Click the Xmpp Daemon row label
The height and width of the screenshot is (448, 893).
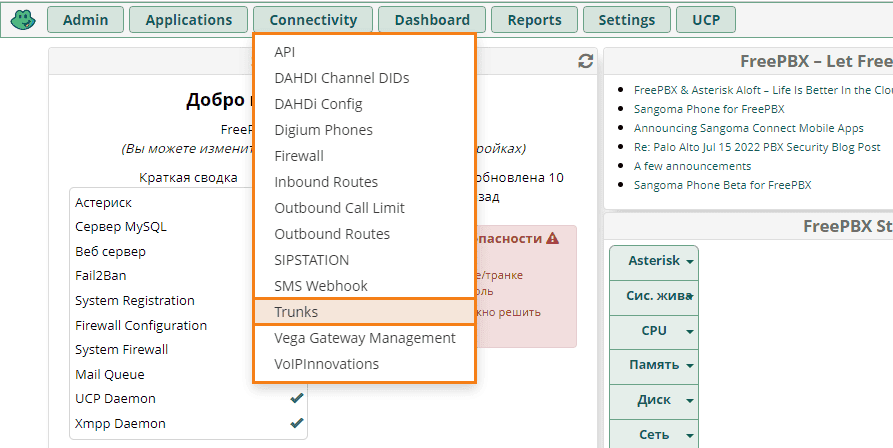click(x=120, y=424)
